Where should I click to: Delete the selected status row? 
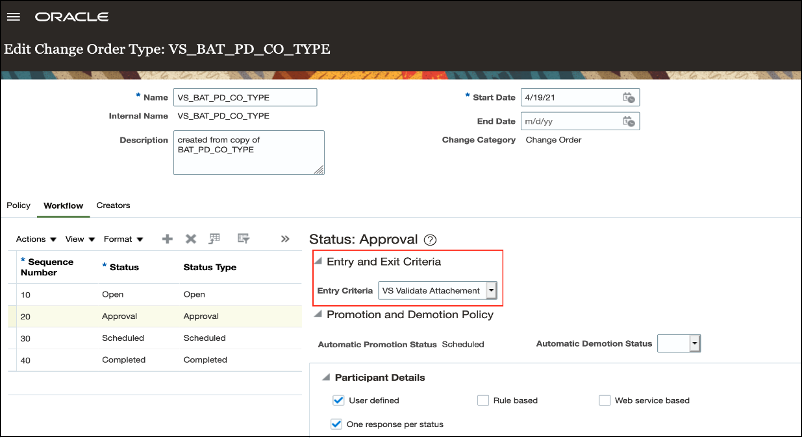point(191,239)
